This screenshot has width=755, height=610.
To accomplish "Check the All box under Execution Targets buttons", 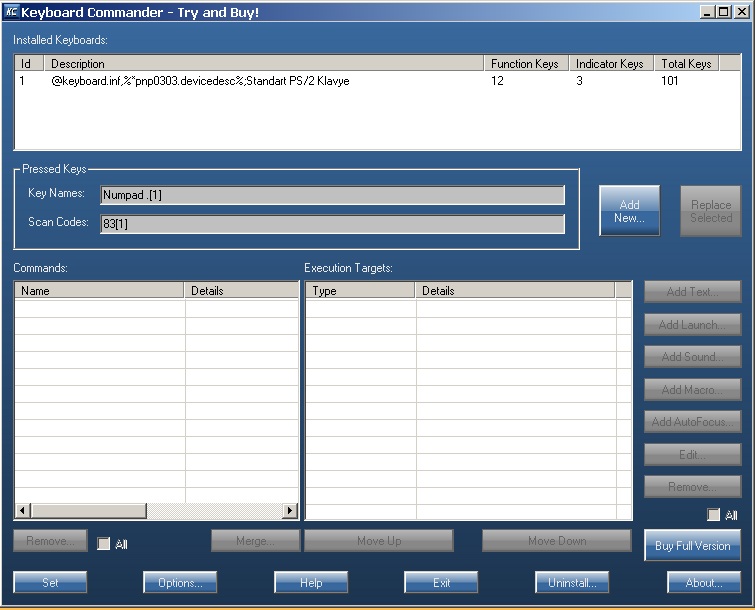I will [x=714, y=515].
